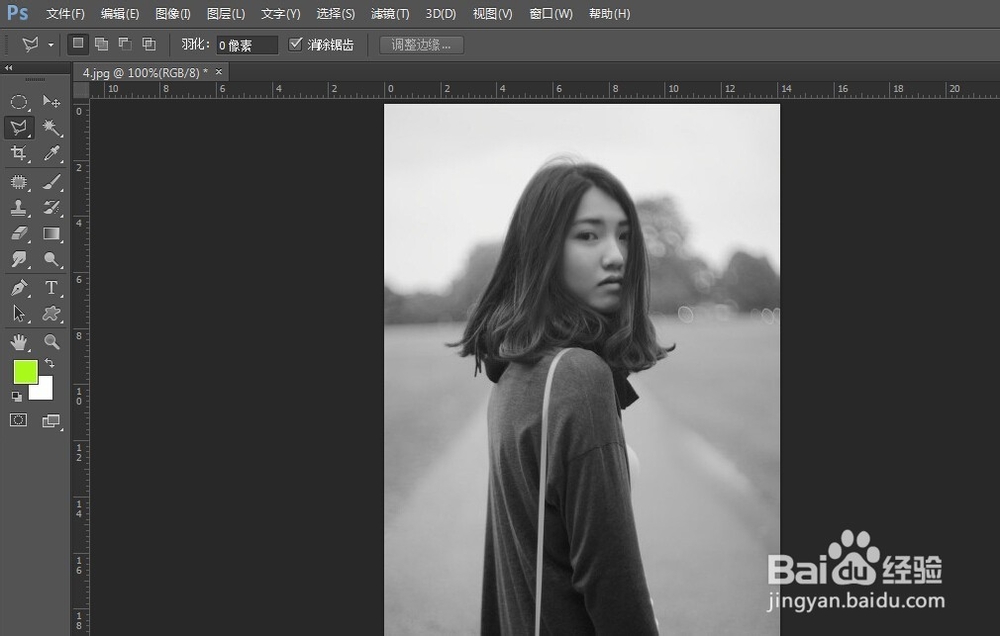Viewport: 1000px width, 636px height.
Task: Select the History Brush tool
Action: [x=51, y=208]
